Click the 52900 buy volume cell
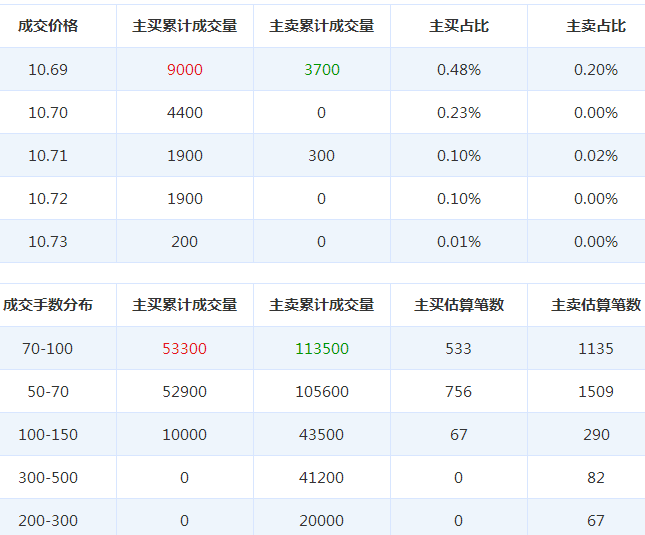Screen dimensions: 645x535 tap(185, 392)
